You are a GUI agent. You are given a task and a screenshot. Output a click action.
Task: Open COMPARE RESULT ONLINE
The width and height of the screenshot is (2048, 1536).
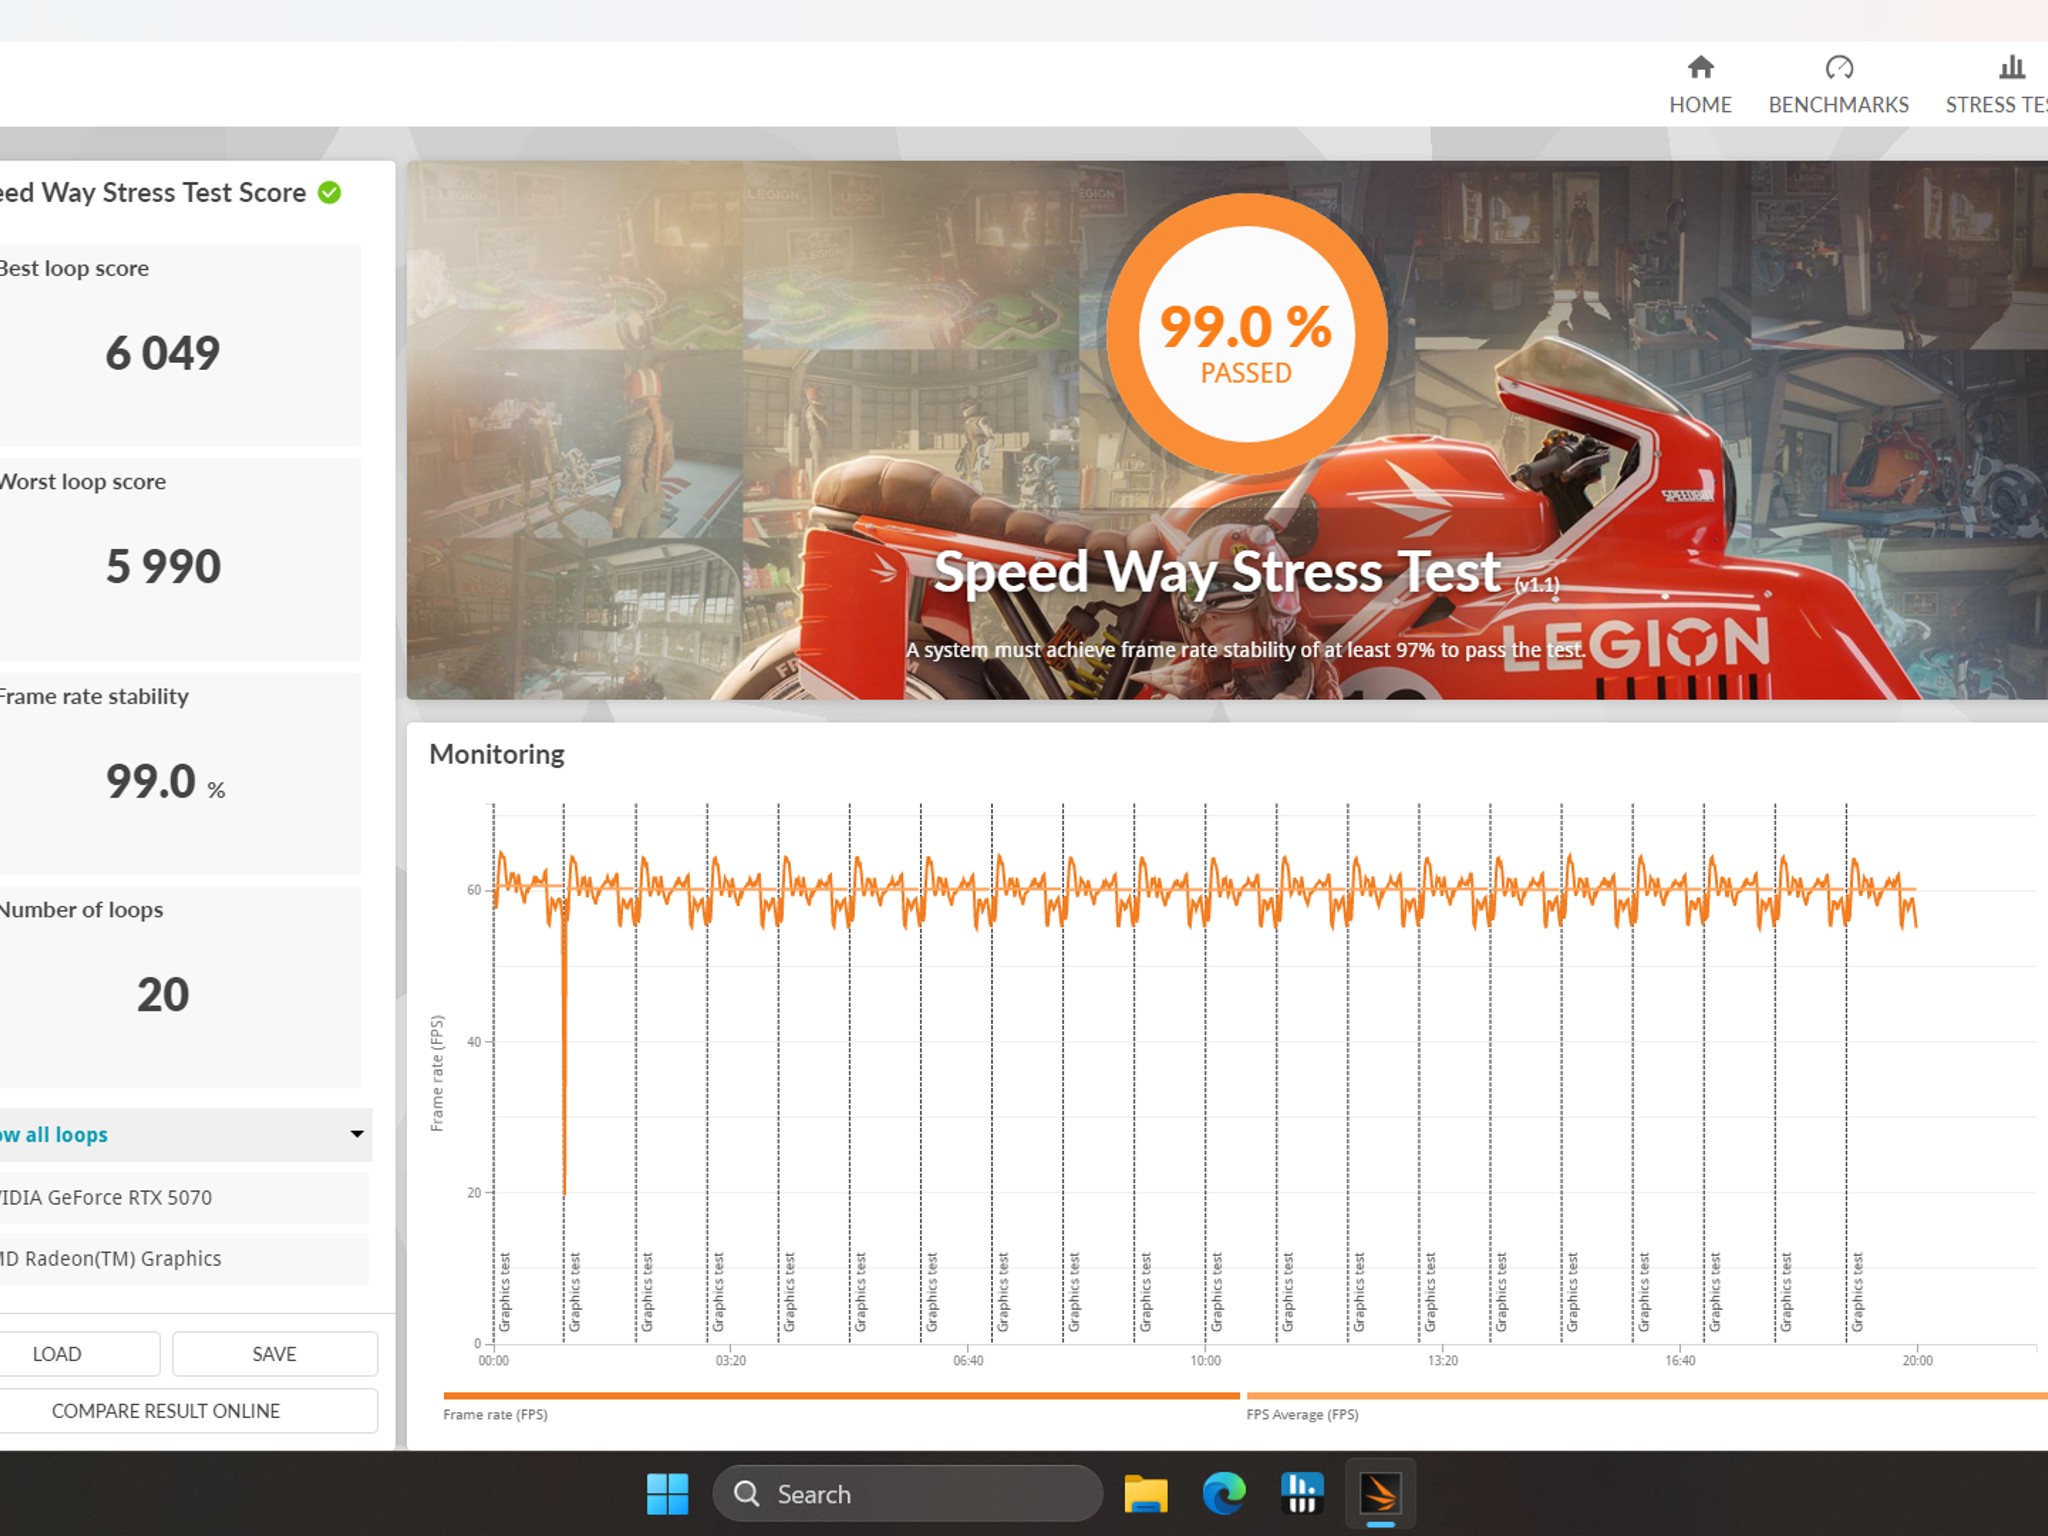[x=164, y=1410]
